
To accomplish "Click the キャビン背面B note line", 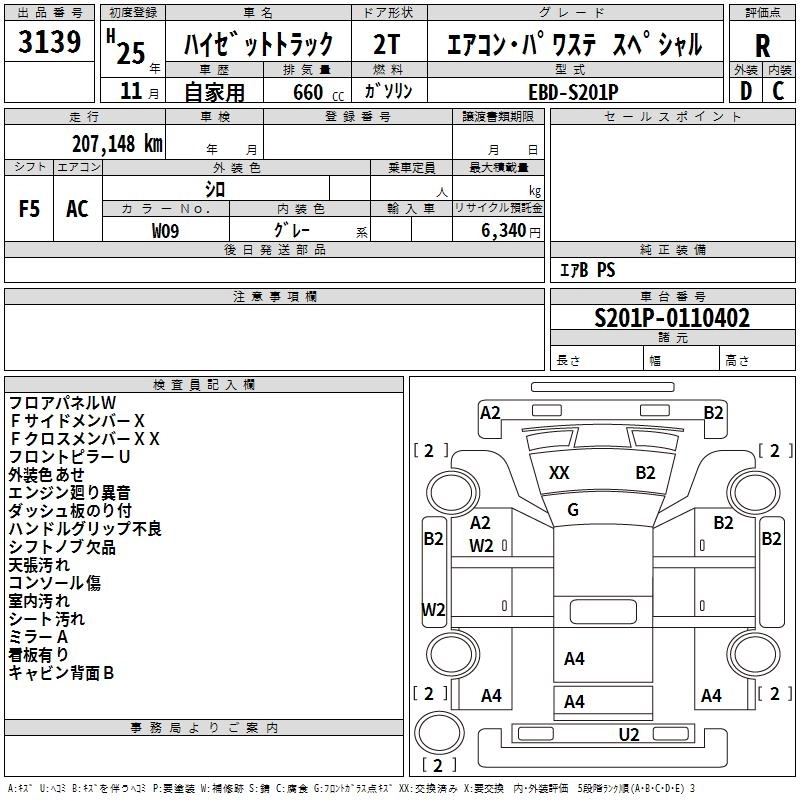I will (61, 673).
